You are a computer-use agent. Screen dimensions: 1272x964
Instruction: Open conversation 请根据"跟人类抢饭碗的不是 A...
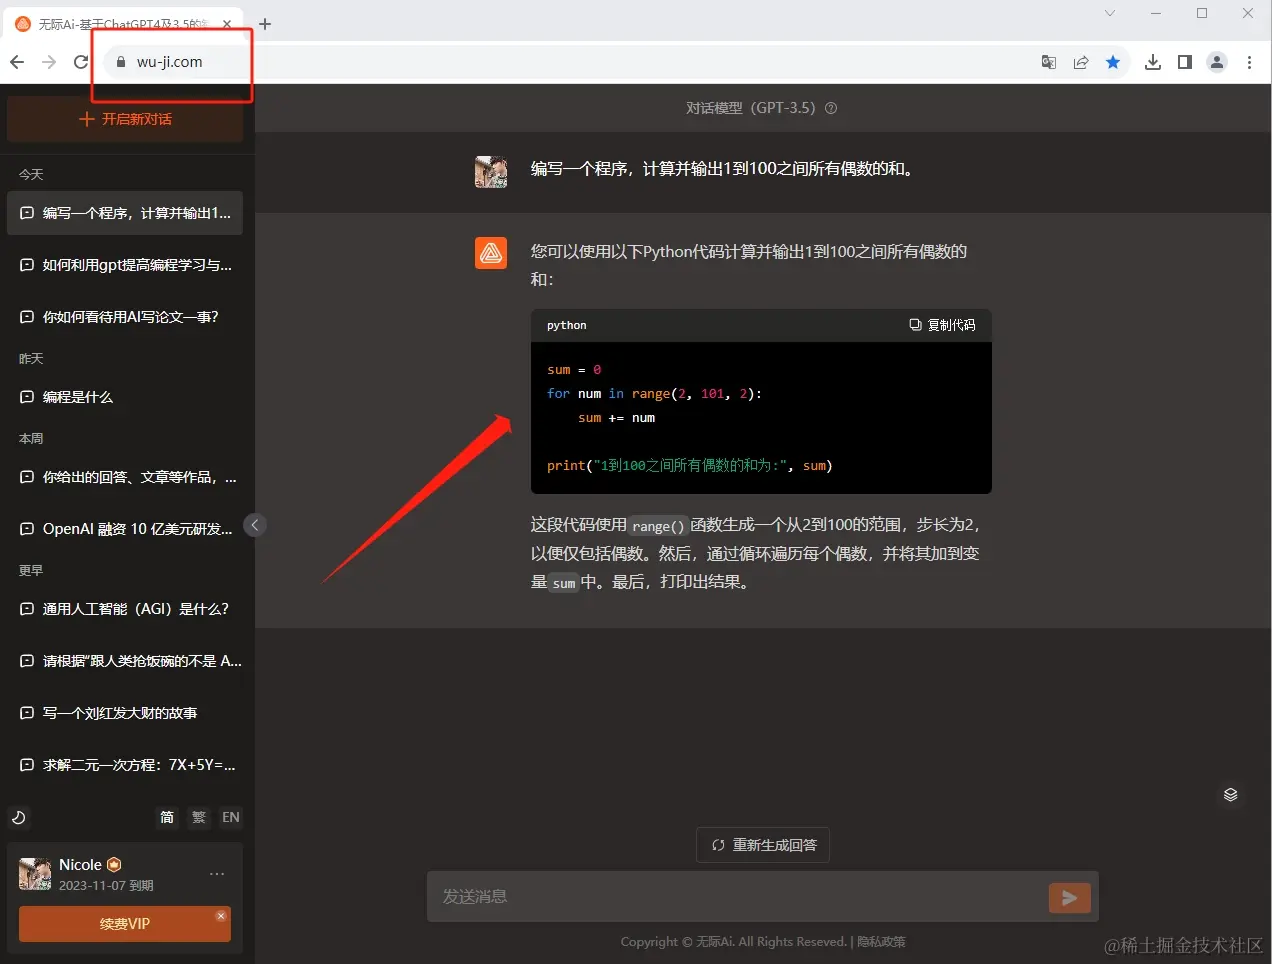click(125, 661)
